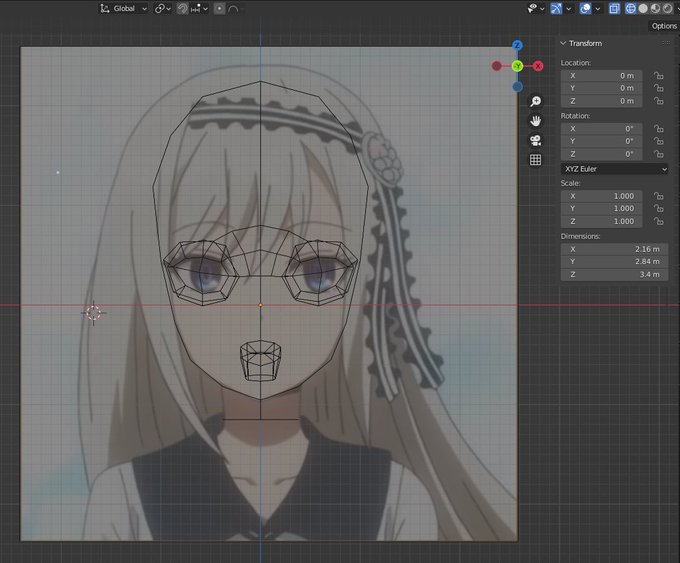The image size is (680, 563).
Task: Toggle the Show Gizmo button
Action: tap(556, 8)
